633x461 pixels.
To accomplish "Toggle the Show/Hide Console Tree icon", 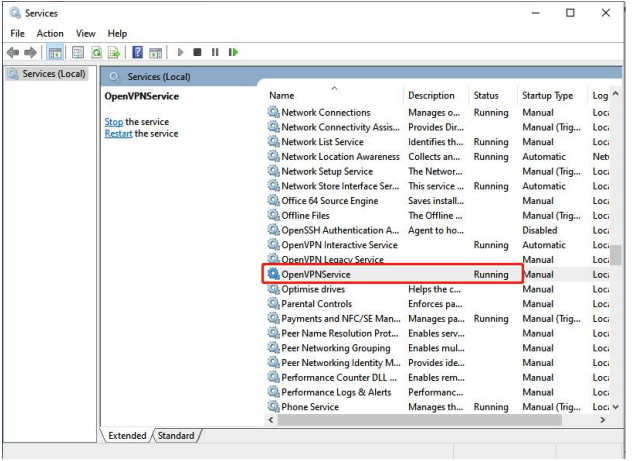I will coord(54,52).
